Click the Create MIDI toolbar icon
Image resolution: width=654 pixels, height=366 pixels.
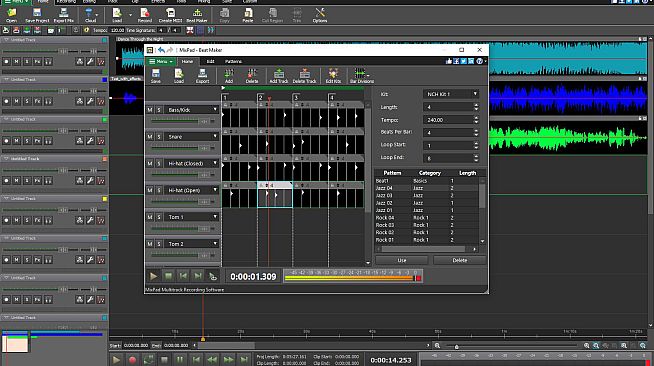click(x=170, y=15)
